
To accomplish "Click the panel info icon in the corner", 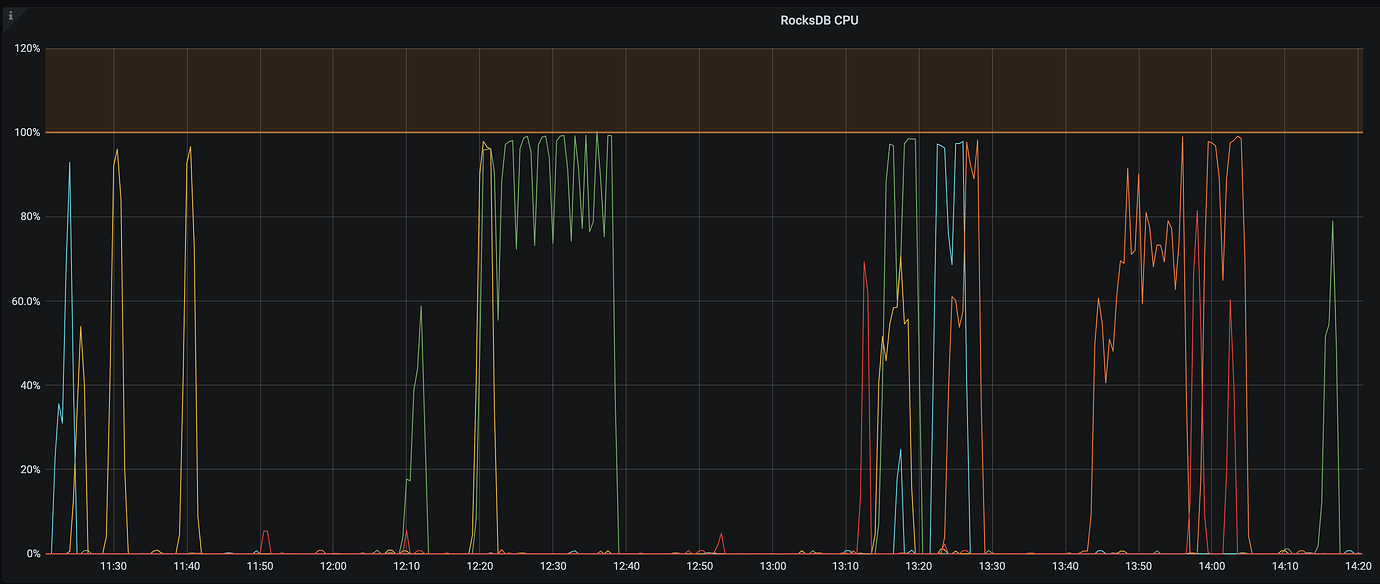I will tap(11, 16).
